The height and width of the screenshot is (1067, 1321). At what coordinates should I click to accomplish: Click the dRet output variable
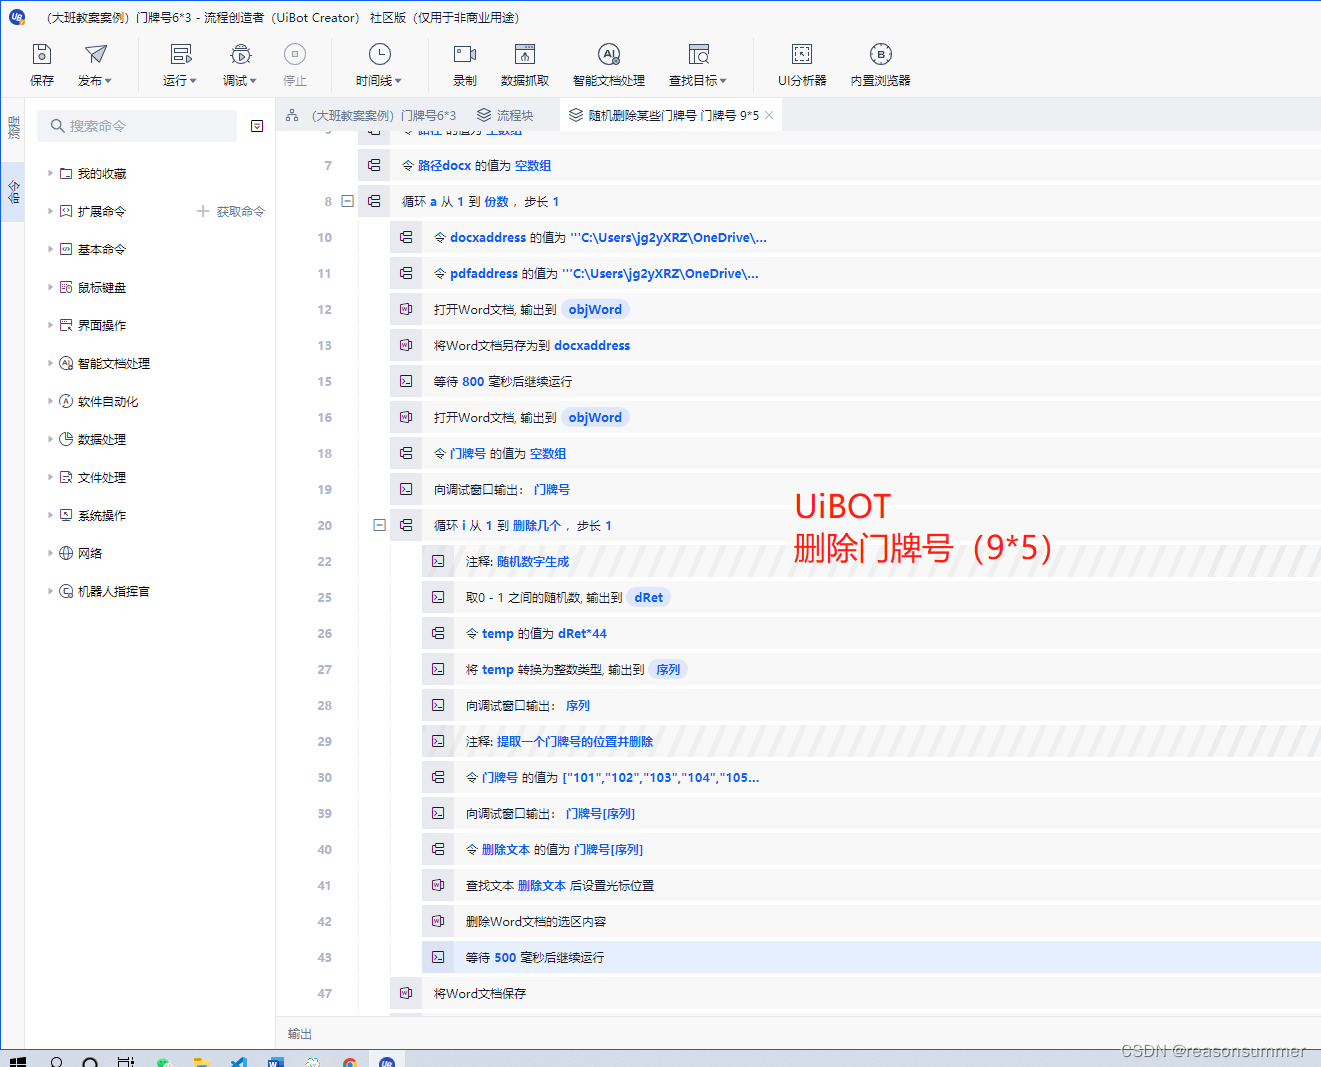[x=649, y=598]
